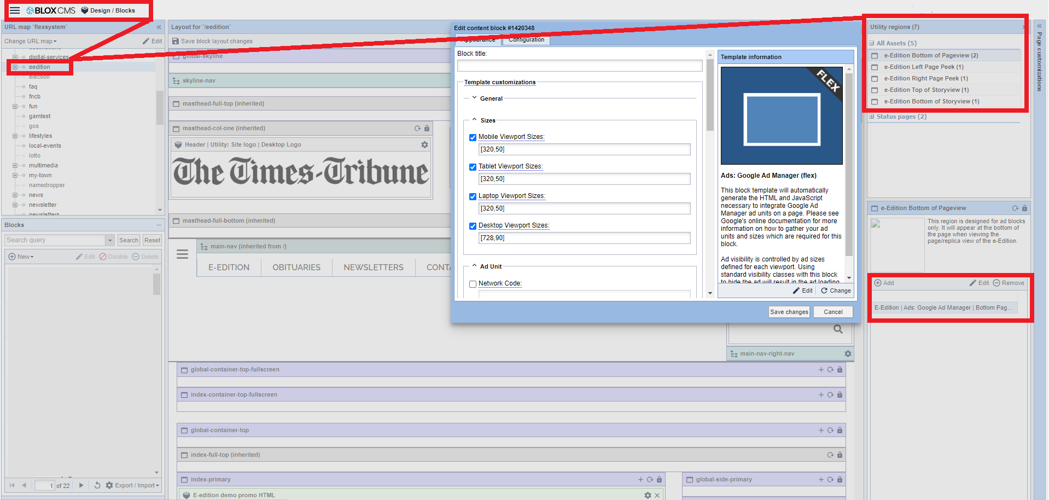Viewport: 1049px width, 500px height.
Task: Click Cancel button in dialog
Action: tap(833, 312)
